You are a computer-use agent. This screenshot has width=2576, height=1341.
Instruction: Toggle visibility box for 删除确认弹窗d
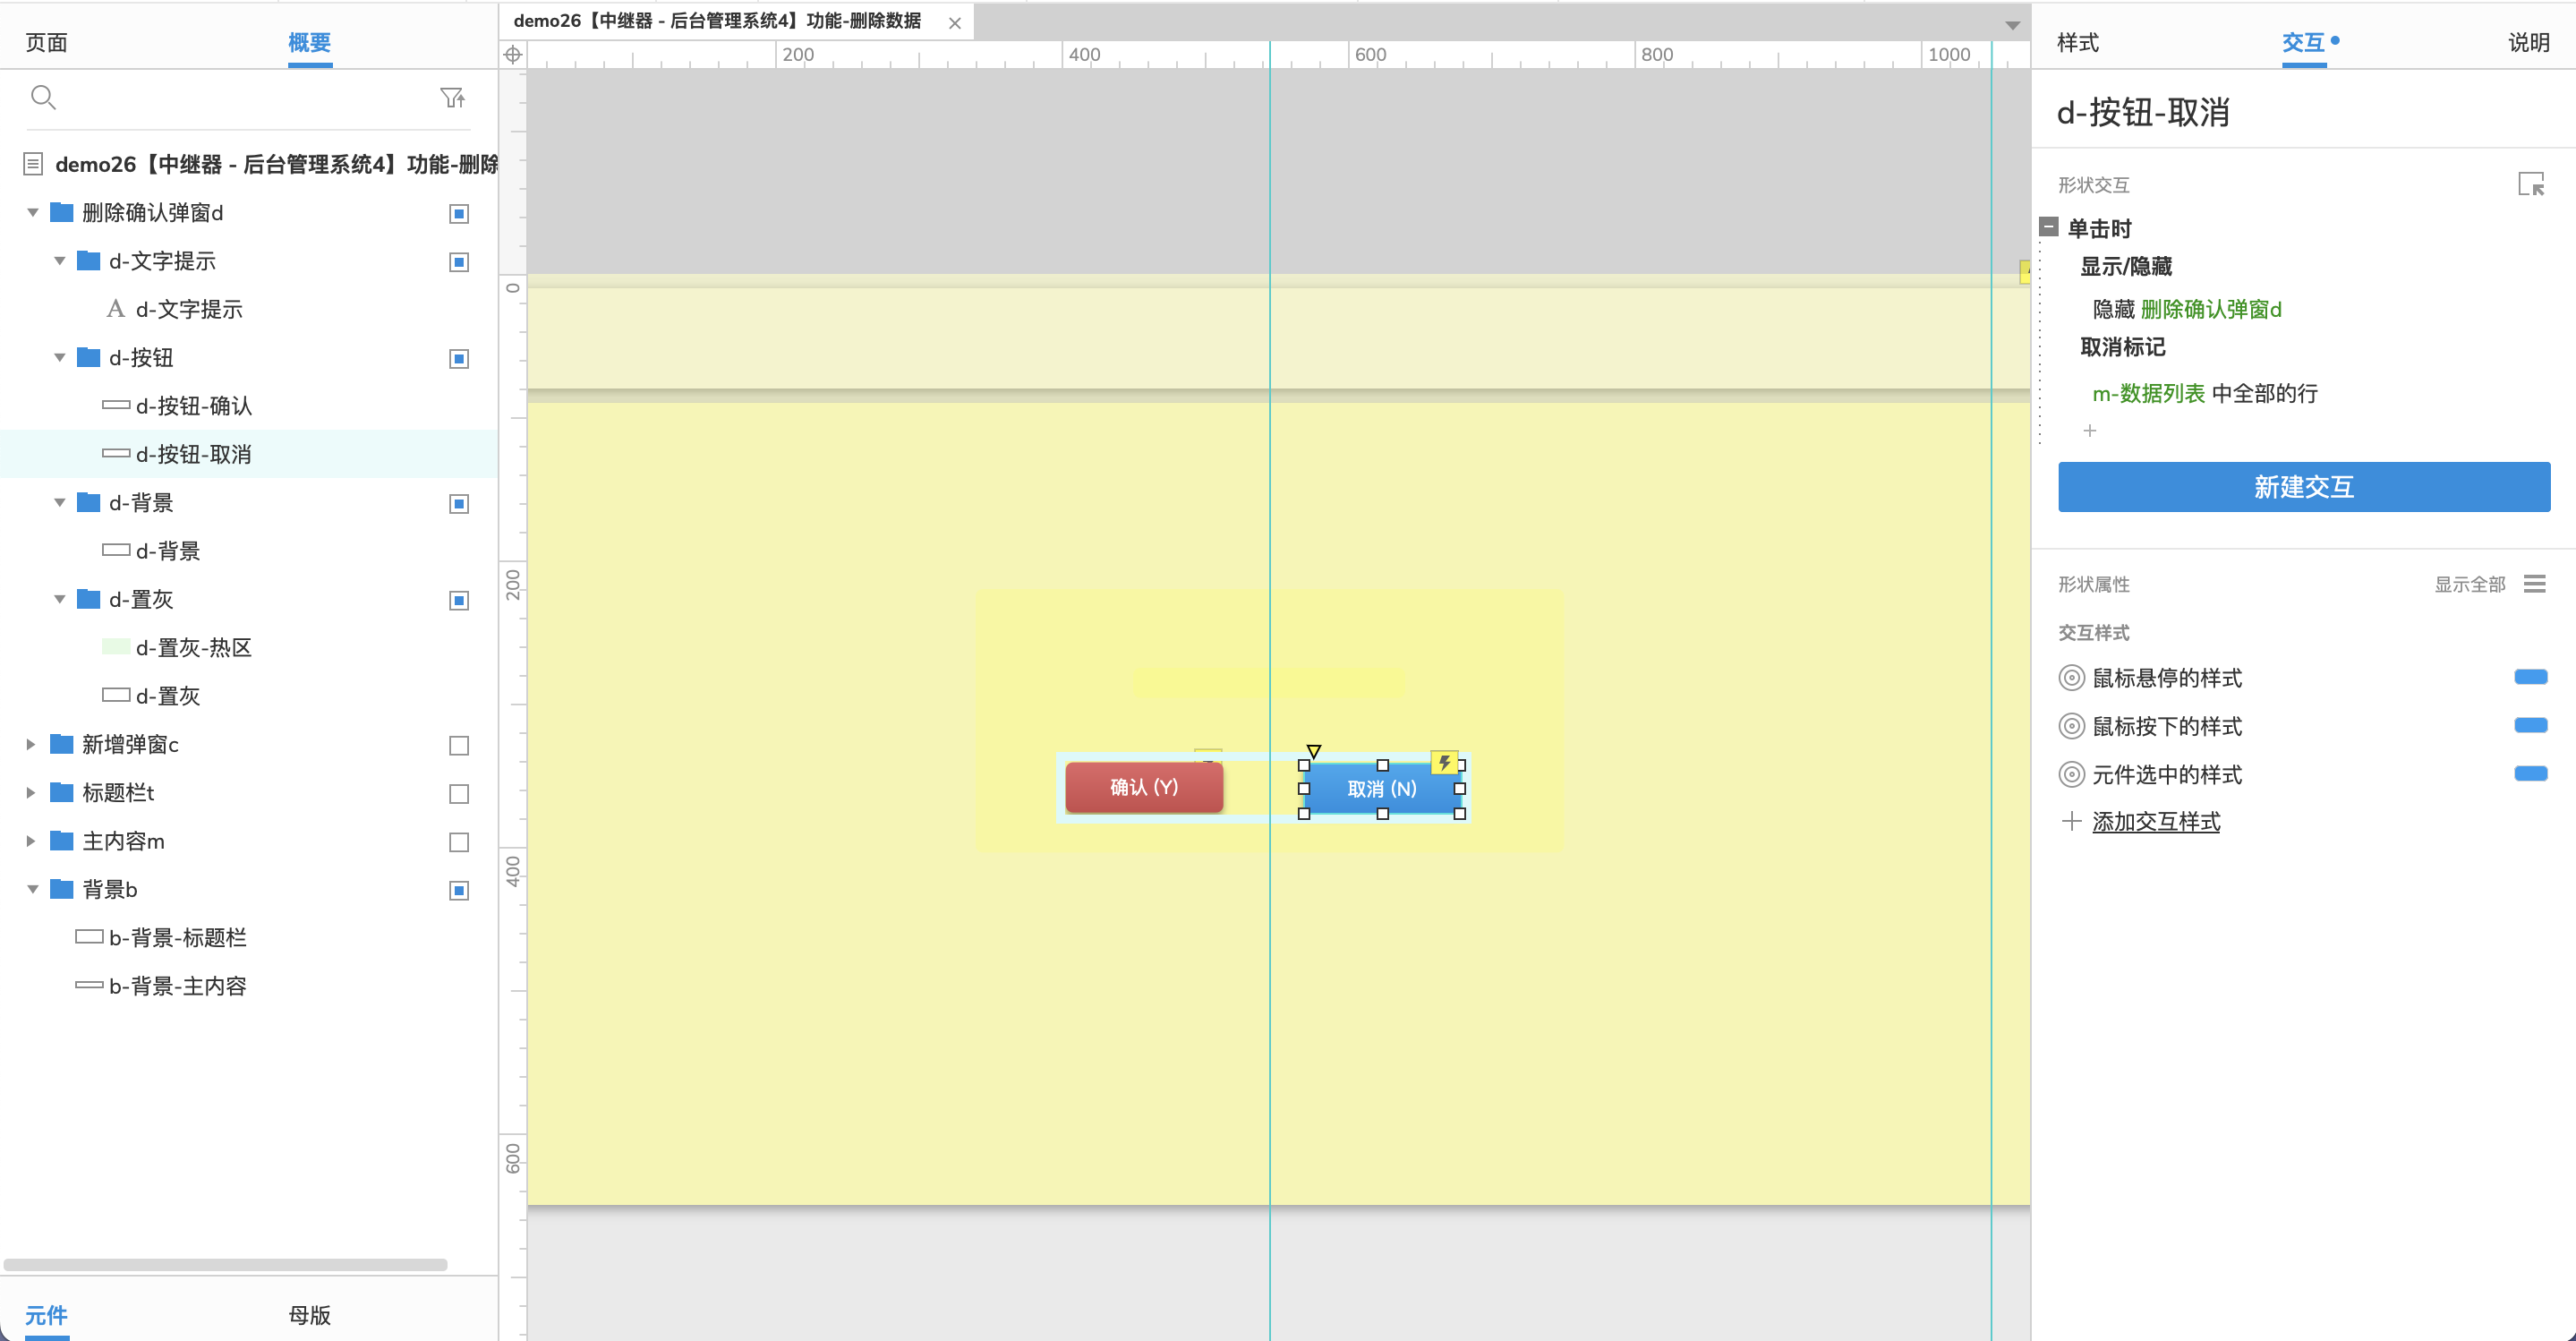[x=459, y=213]
